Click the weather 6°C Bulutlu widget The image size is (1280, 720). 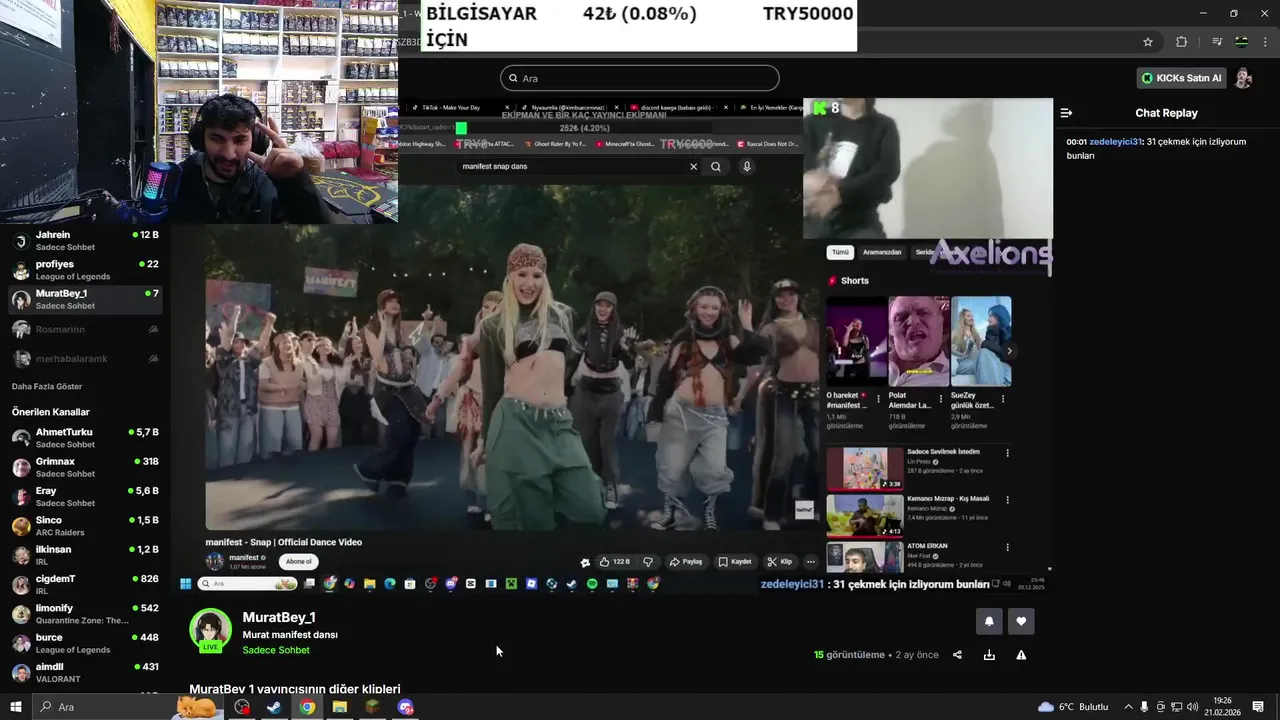(1072, 707)
